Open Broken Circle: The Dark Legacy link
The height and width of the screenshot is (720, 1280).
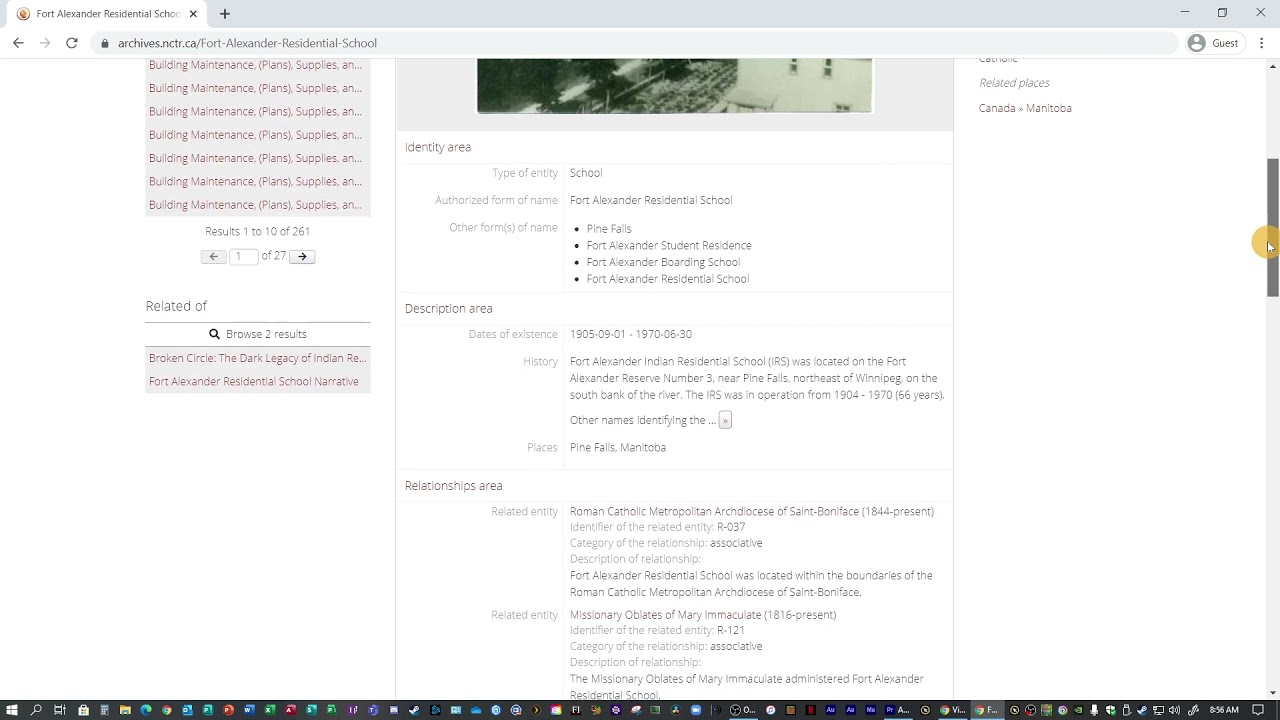point(258,358)
